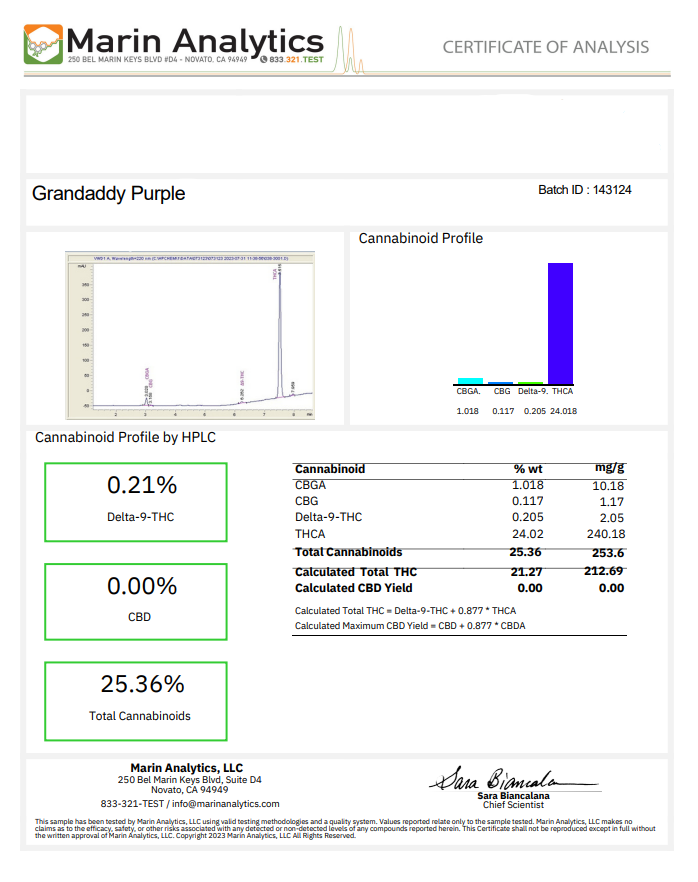Click the 0.00% CBD result box

pyautogui.click(x=136, y=602)
